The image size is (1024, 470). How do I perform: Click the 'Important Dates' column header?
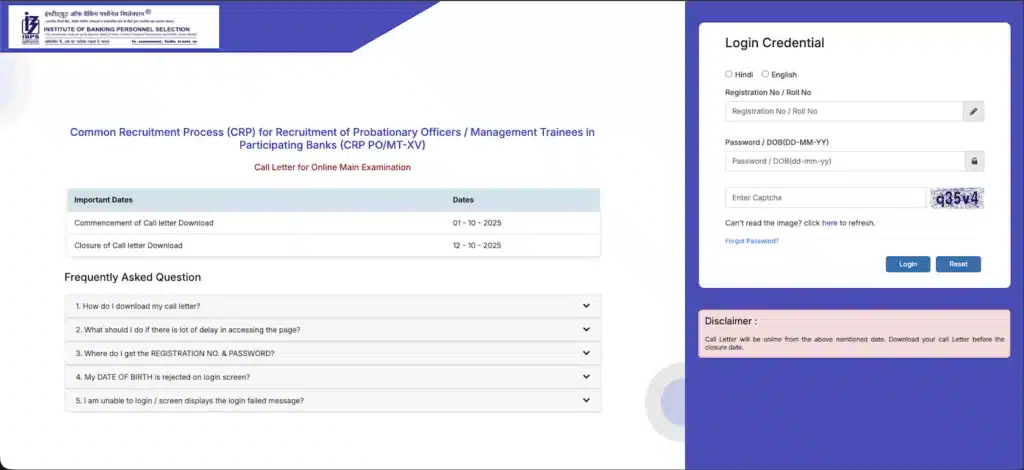103,200
